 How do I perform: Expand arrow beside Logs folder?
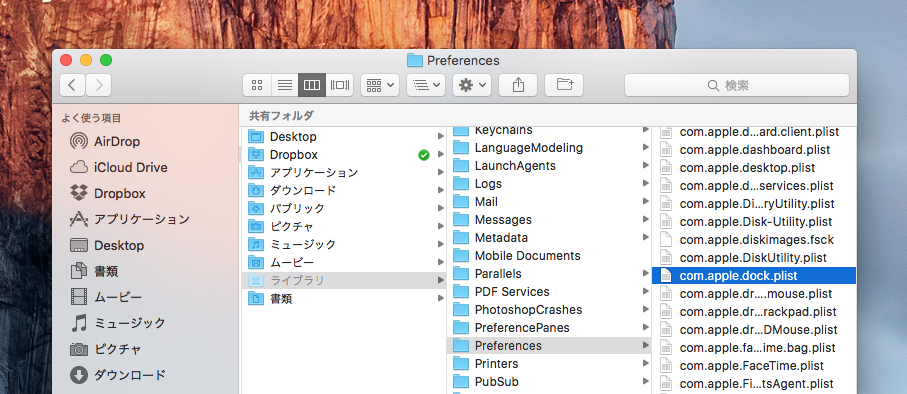pyautogui.click(x=646, y=183)
